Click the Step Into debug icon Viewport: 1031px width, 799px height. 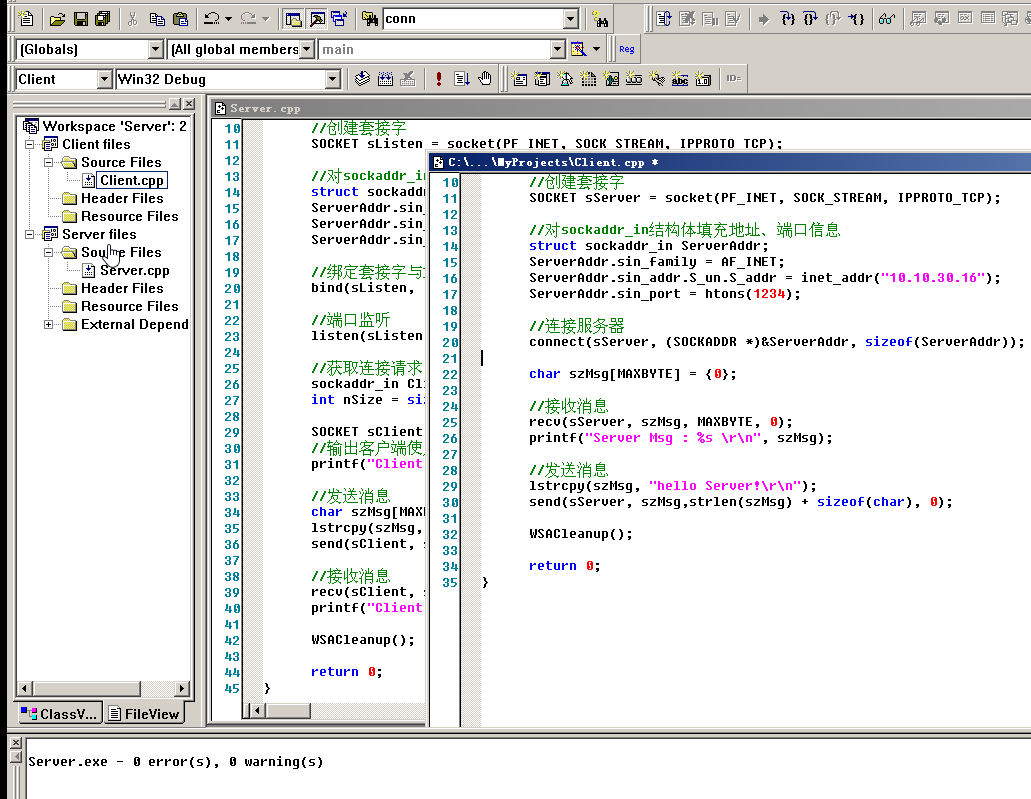(788, 19)
